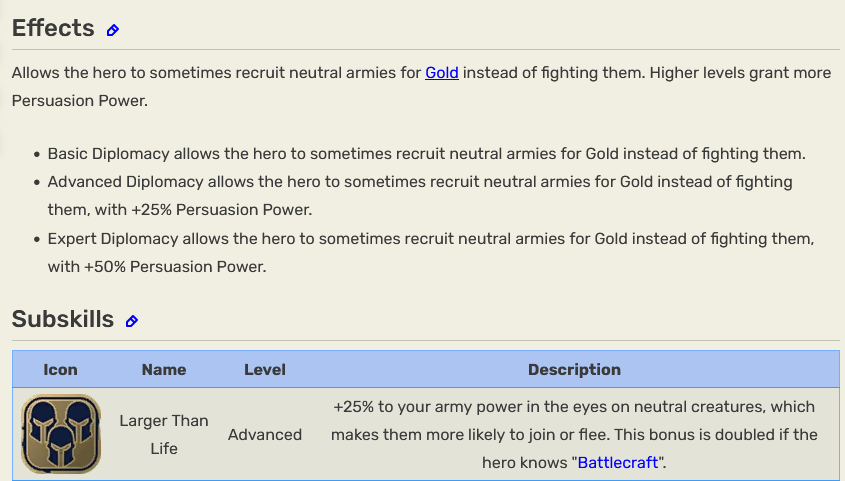Follow the Battlecraft link
The width and height of the screenshot is (845, 481).
tap(618, 462)
